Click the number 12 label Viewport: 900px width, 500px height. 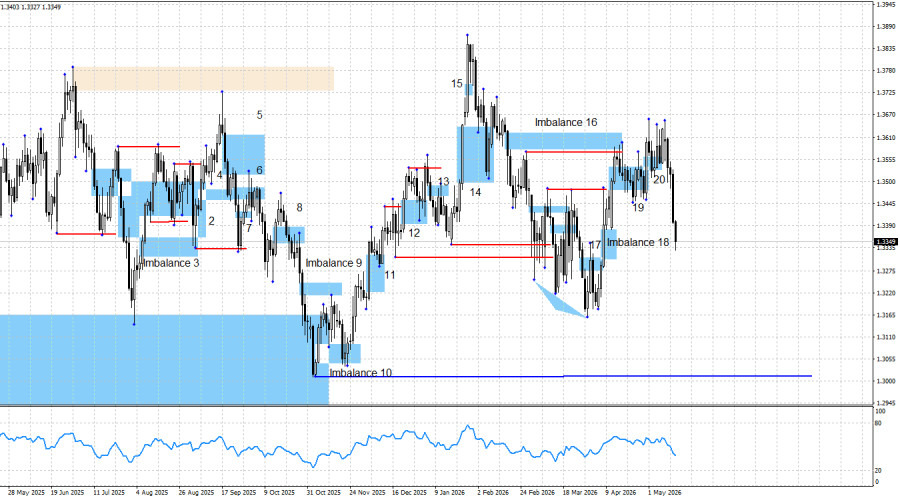(414, 233)
